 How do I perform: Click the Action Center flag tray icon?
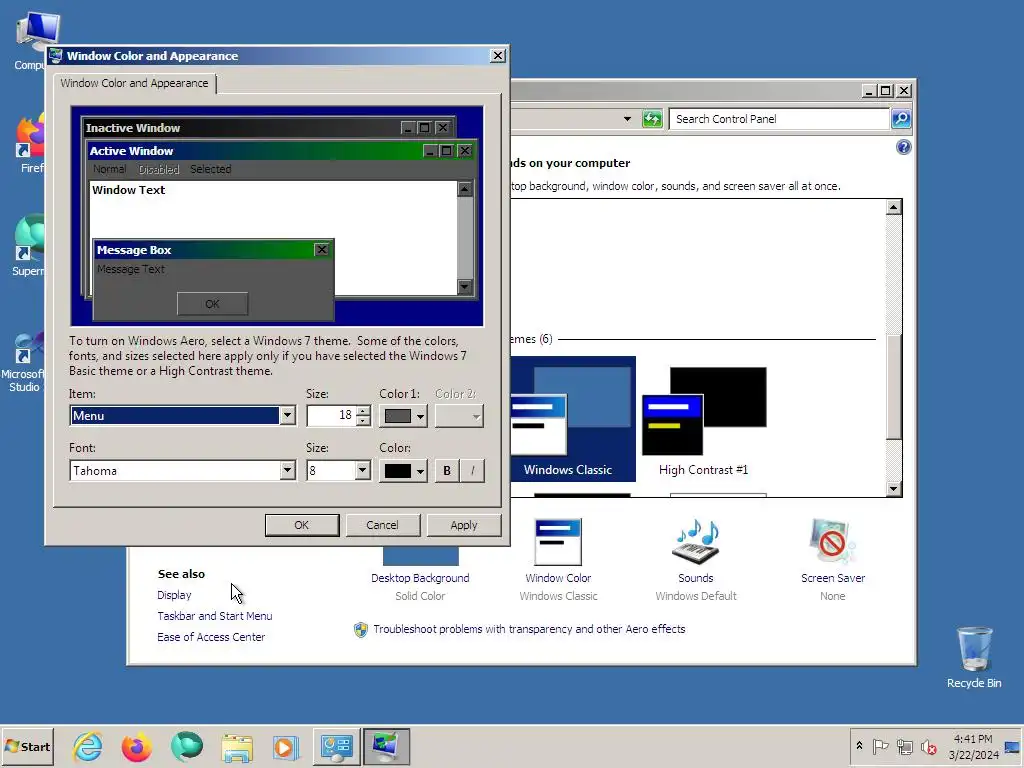(x=880, y=746)
